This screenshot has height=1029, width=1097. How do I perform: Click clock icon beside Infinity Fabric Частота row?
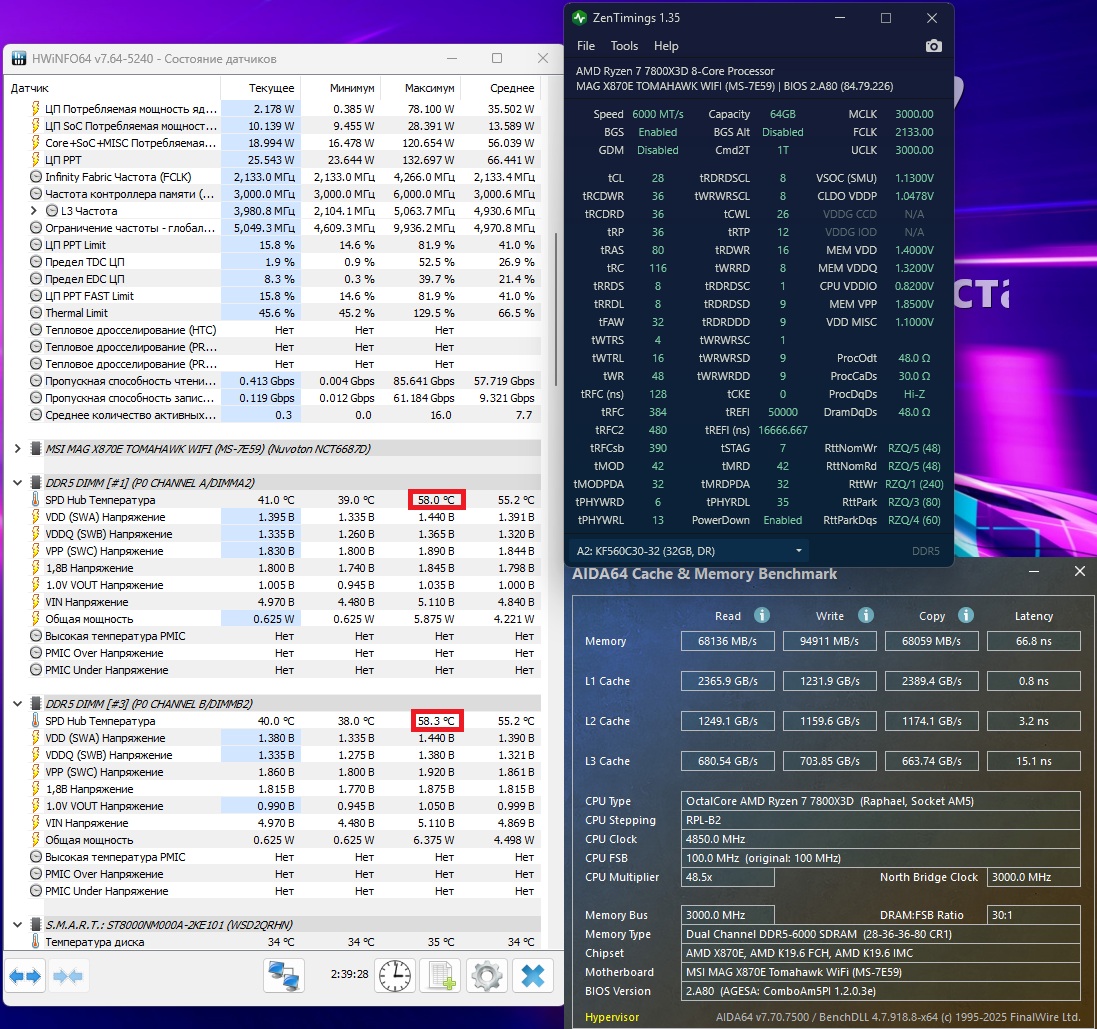point(36,177)
